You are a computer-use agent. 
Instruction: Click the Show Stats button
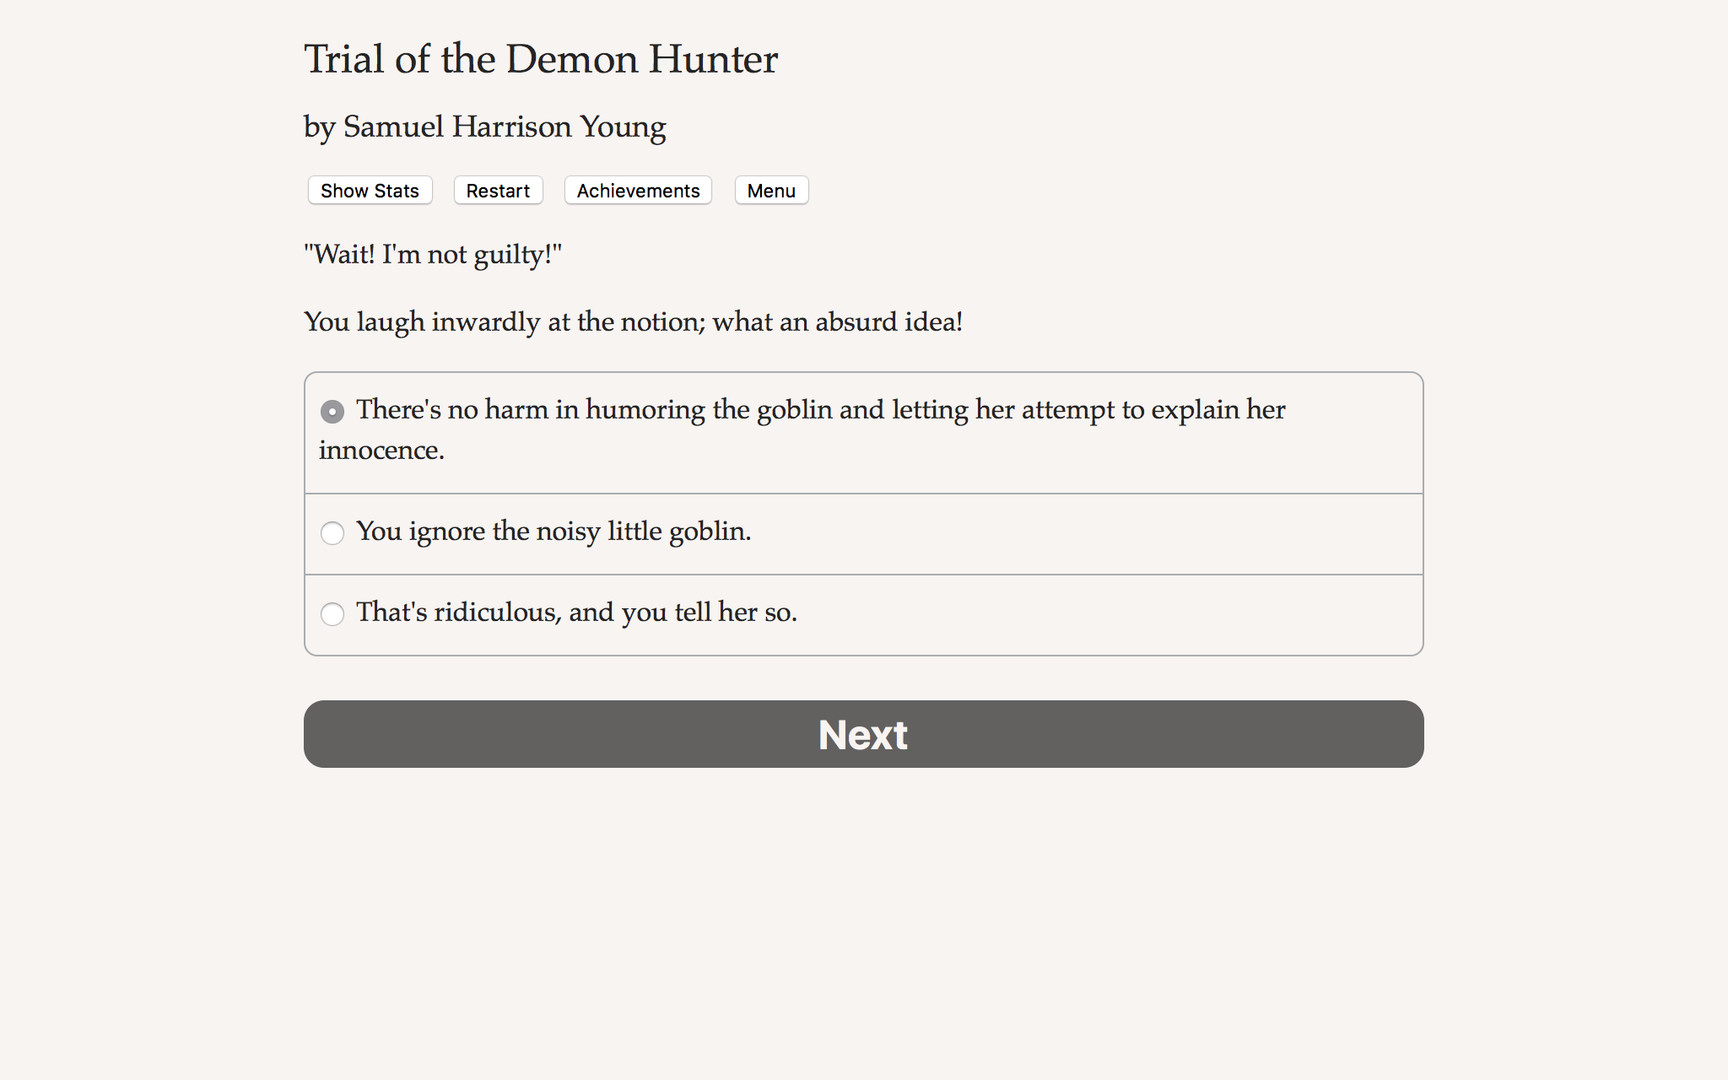[x=369, y=190]
